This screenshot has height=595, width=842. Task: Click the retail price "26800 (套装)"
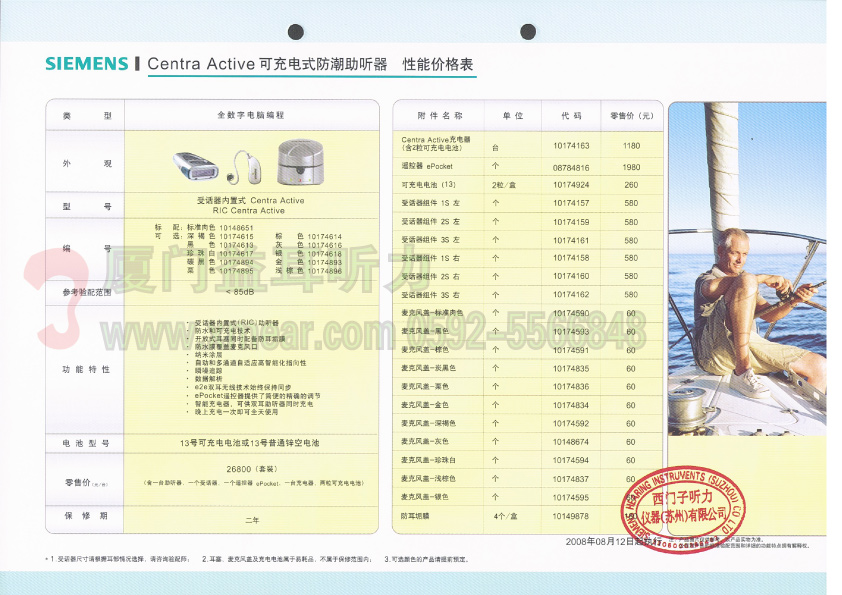click(252, 469)
